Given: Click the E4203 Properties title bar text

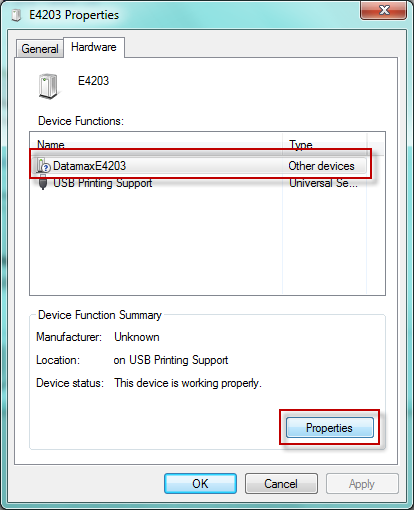Looking at the screenshot, I should (74, 15).
